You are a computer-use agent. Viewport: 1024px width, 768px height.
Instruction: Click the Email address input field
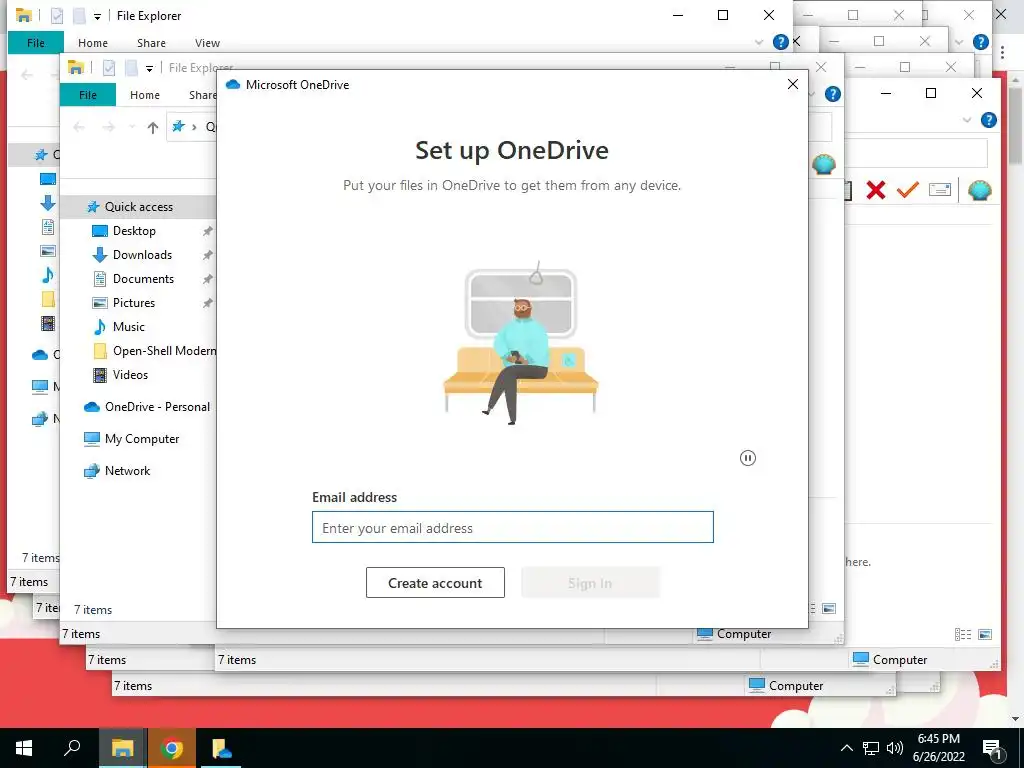tap(513, 527)
